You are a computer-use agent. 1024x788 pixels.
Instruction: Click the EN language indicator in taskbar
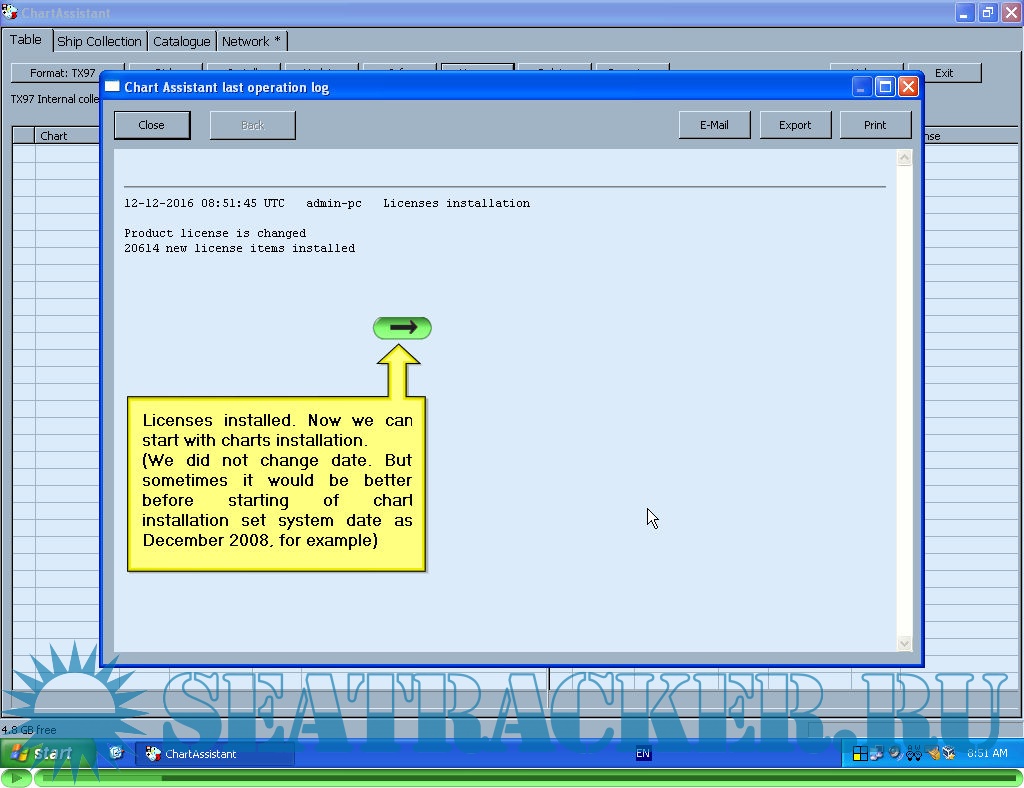coord(642,754)
